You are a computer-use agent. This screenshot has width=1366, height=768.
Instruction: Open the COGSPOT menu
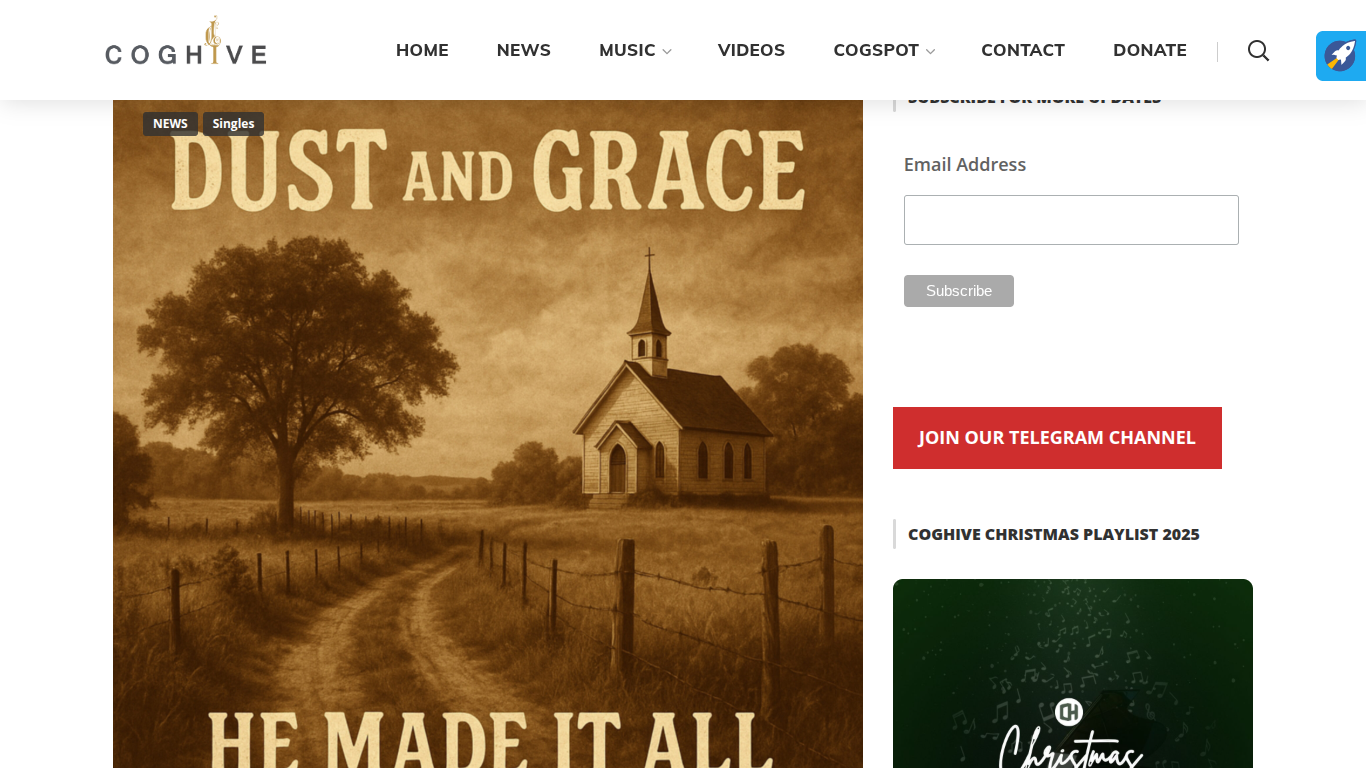click(x=876, y=50)
